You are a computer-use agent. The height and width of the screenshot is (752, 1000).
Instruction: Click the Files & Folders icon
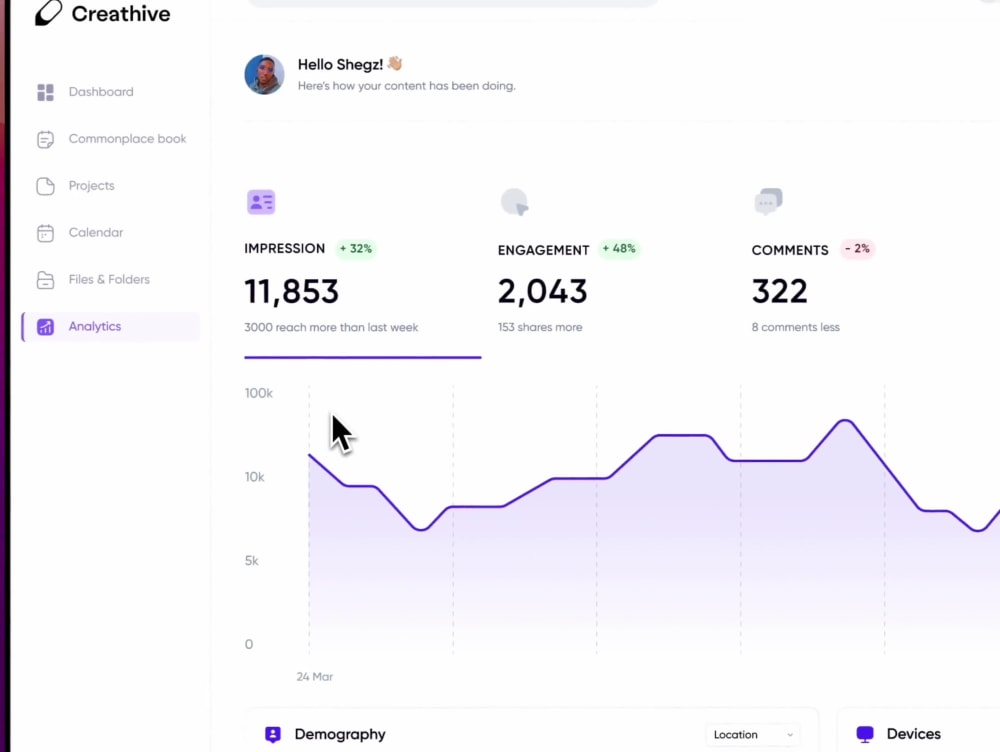coord(45,279)
